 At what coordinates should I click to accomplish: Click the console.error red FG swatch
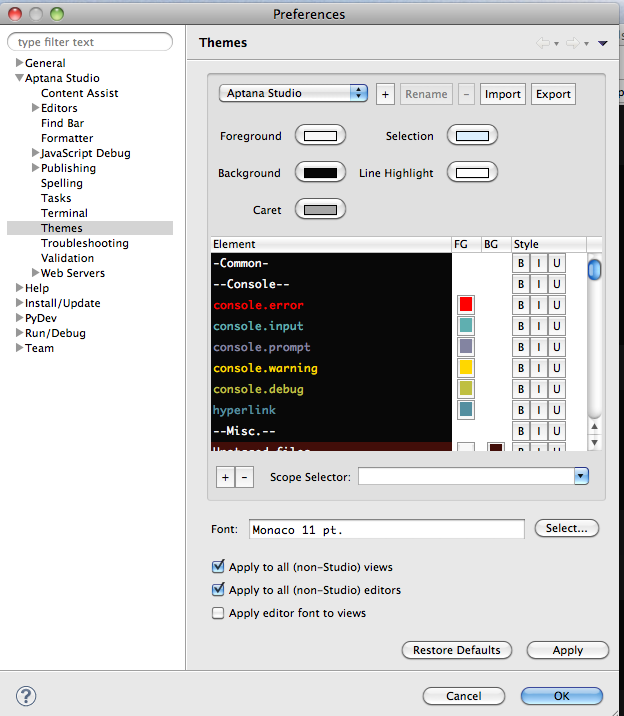tap(465, 305)
